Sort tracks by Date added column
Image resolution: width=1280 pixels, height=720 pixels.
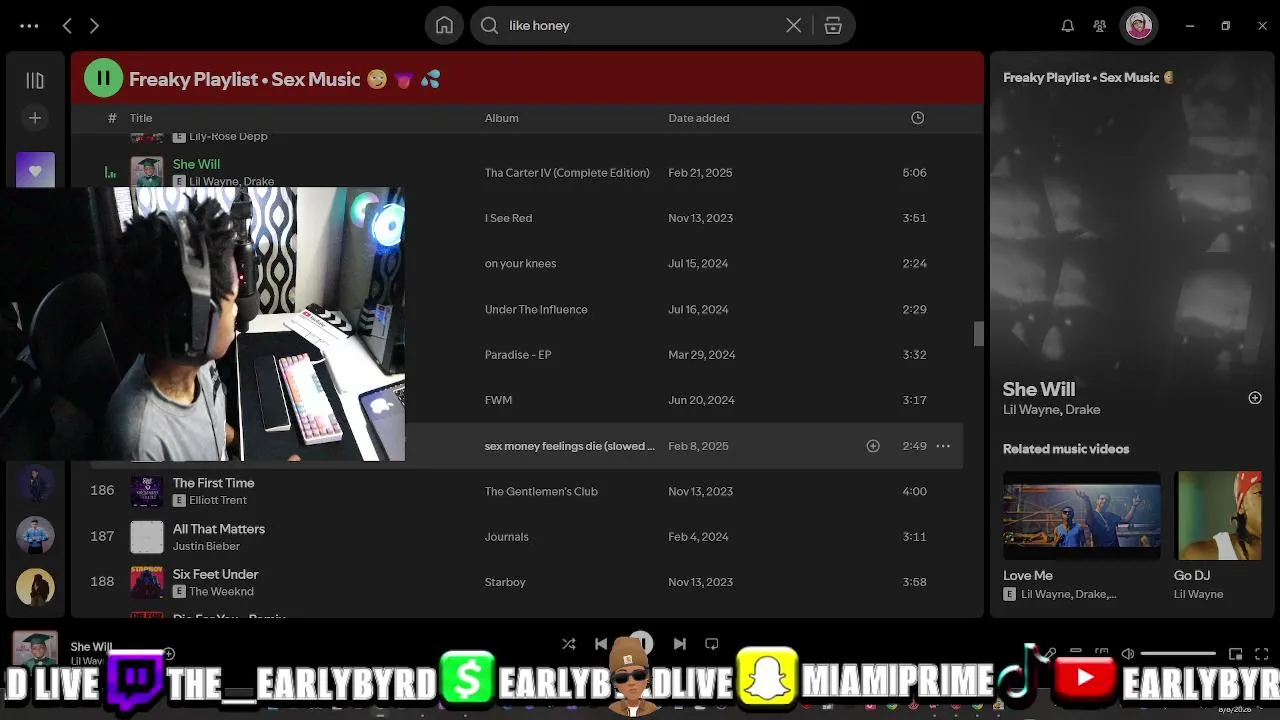click(699, 118)
